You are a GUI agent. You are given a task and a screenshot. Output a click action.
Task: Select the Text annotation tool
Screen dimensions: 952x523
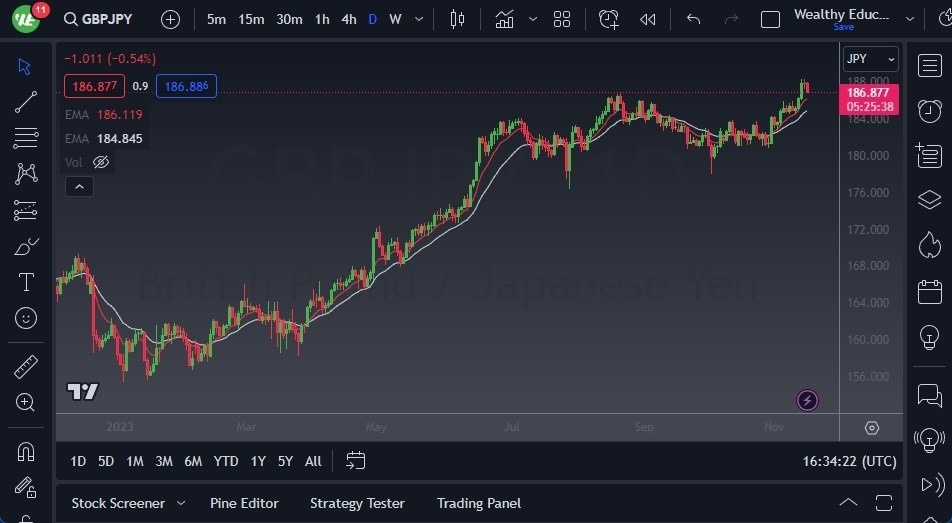click(x=26, y=282)
